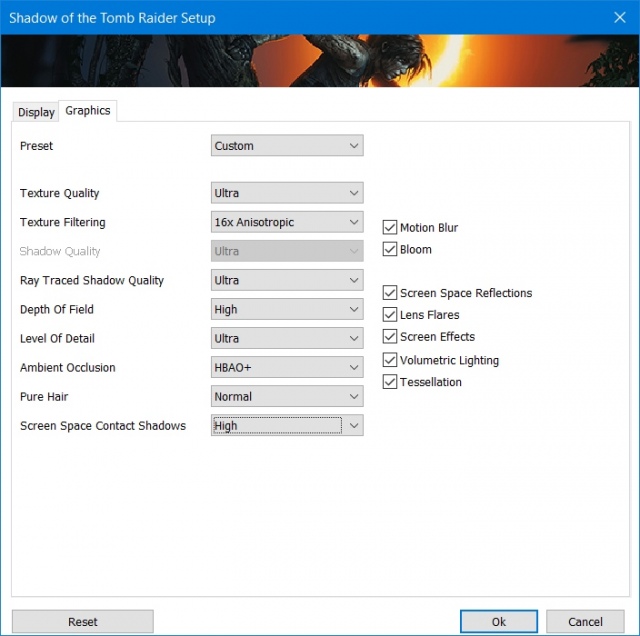Click the Depth Of Field label
Viewport: 640px width, 636px height.
click(x=57, y=309)
